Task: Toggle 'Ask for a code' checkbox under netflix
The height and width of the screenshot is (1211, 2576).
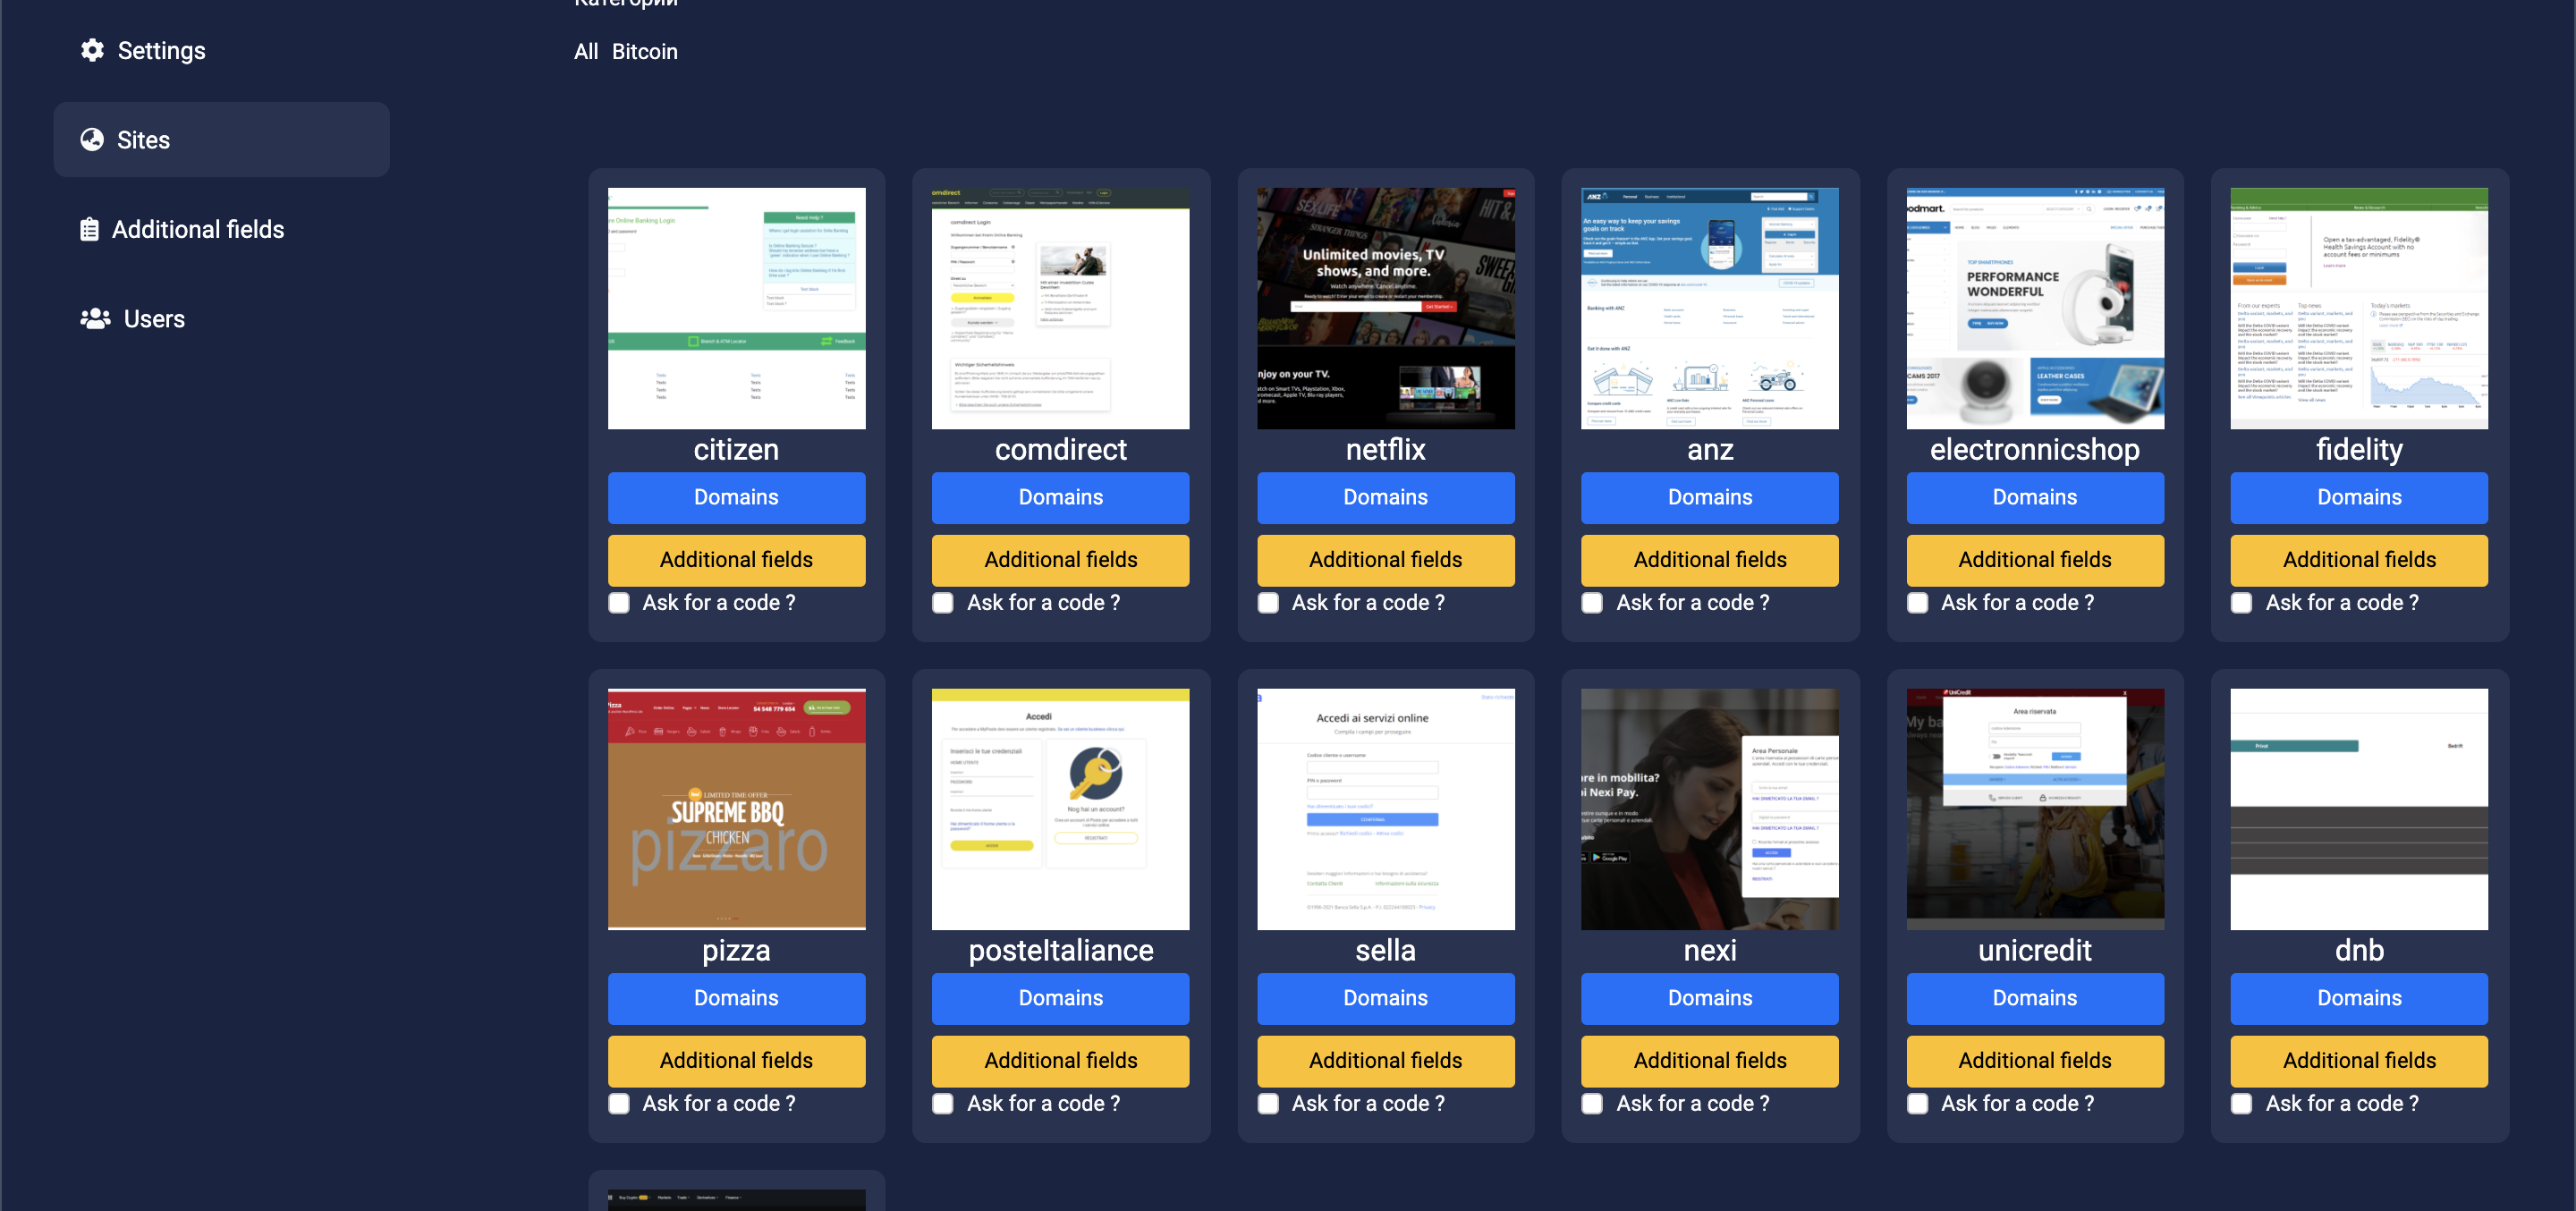Action: 1268,603
